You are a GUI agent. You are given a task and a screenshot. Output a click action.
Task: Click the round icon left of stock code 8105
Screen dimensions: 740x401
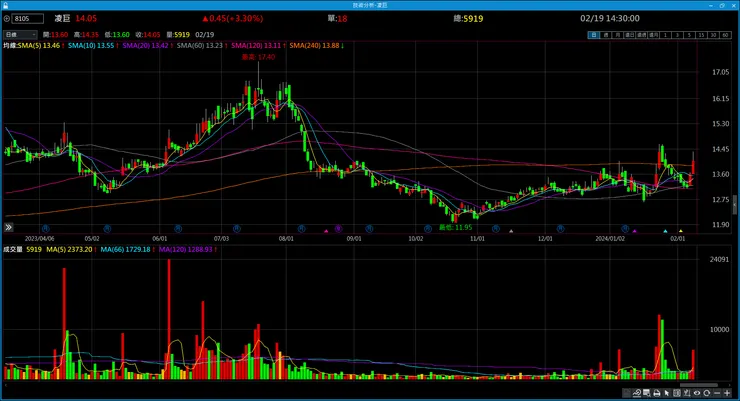[x=7, y=18]
